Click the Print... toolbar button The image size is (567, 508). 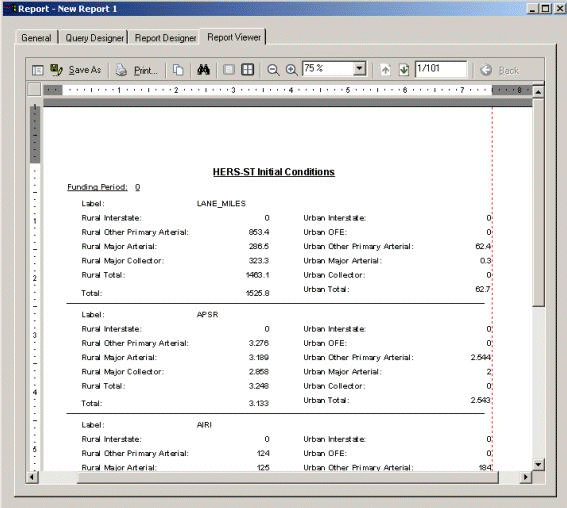(137, 70)
